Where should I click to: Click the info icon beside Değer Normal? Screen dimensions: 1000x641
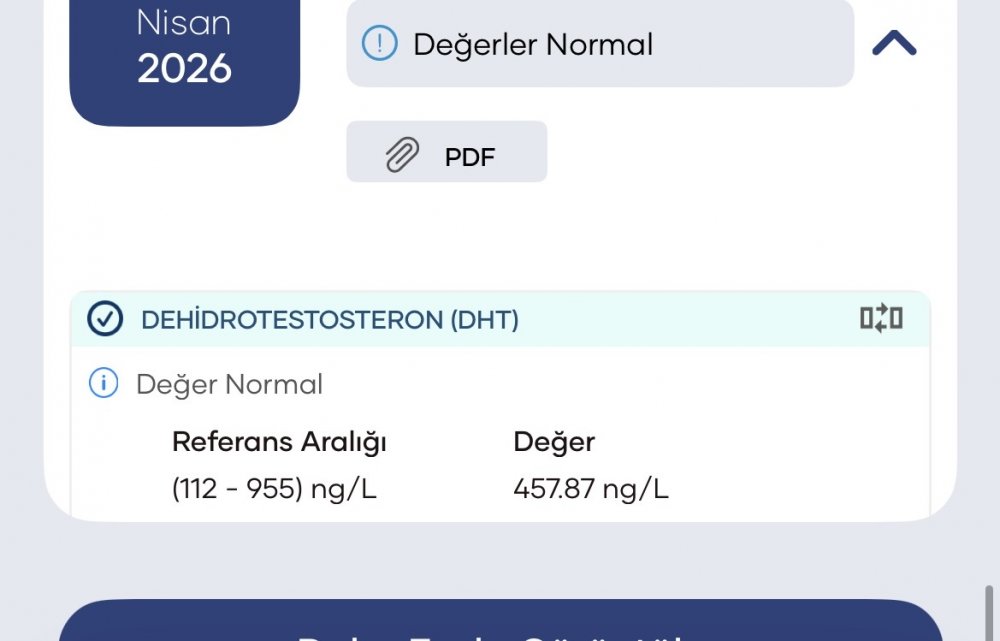103,383
